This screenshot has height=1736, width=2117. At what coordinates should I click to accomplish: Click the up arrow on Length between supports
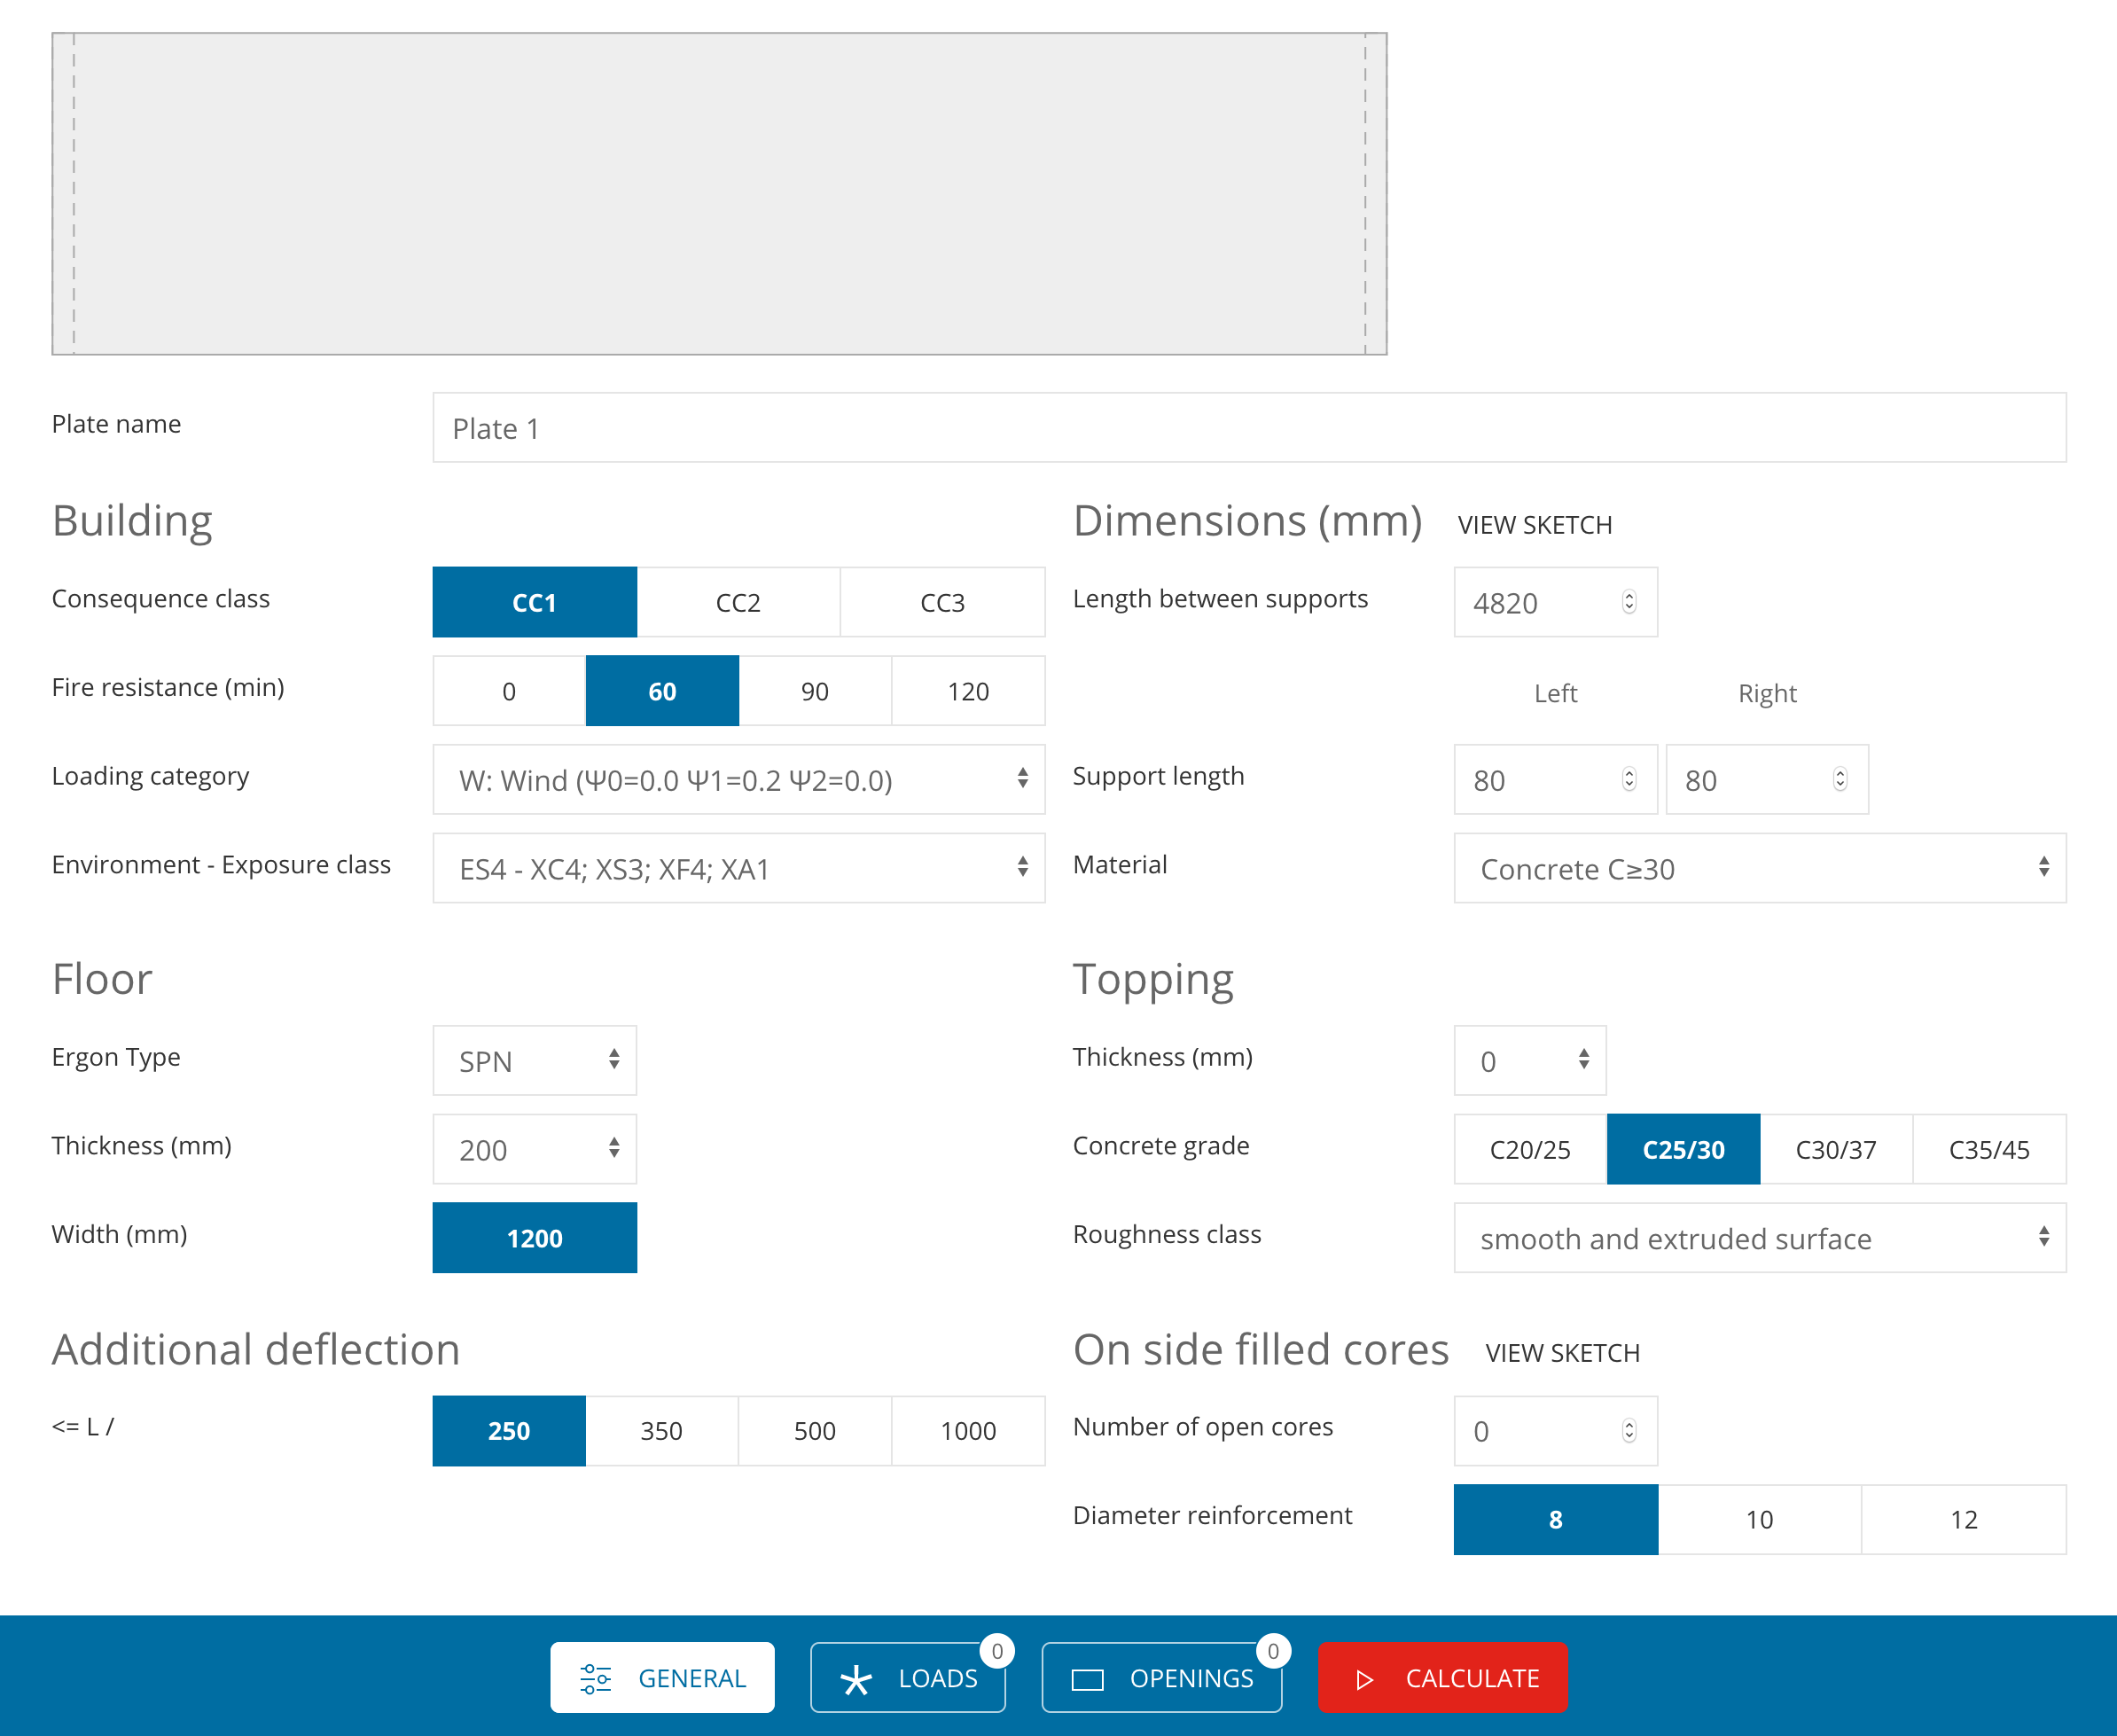tap(1630, 596)
